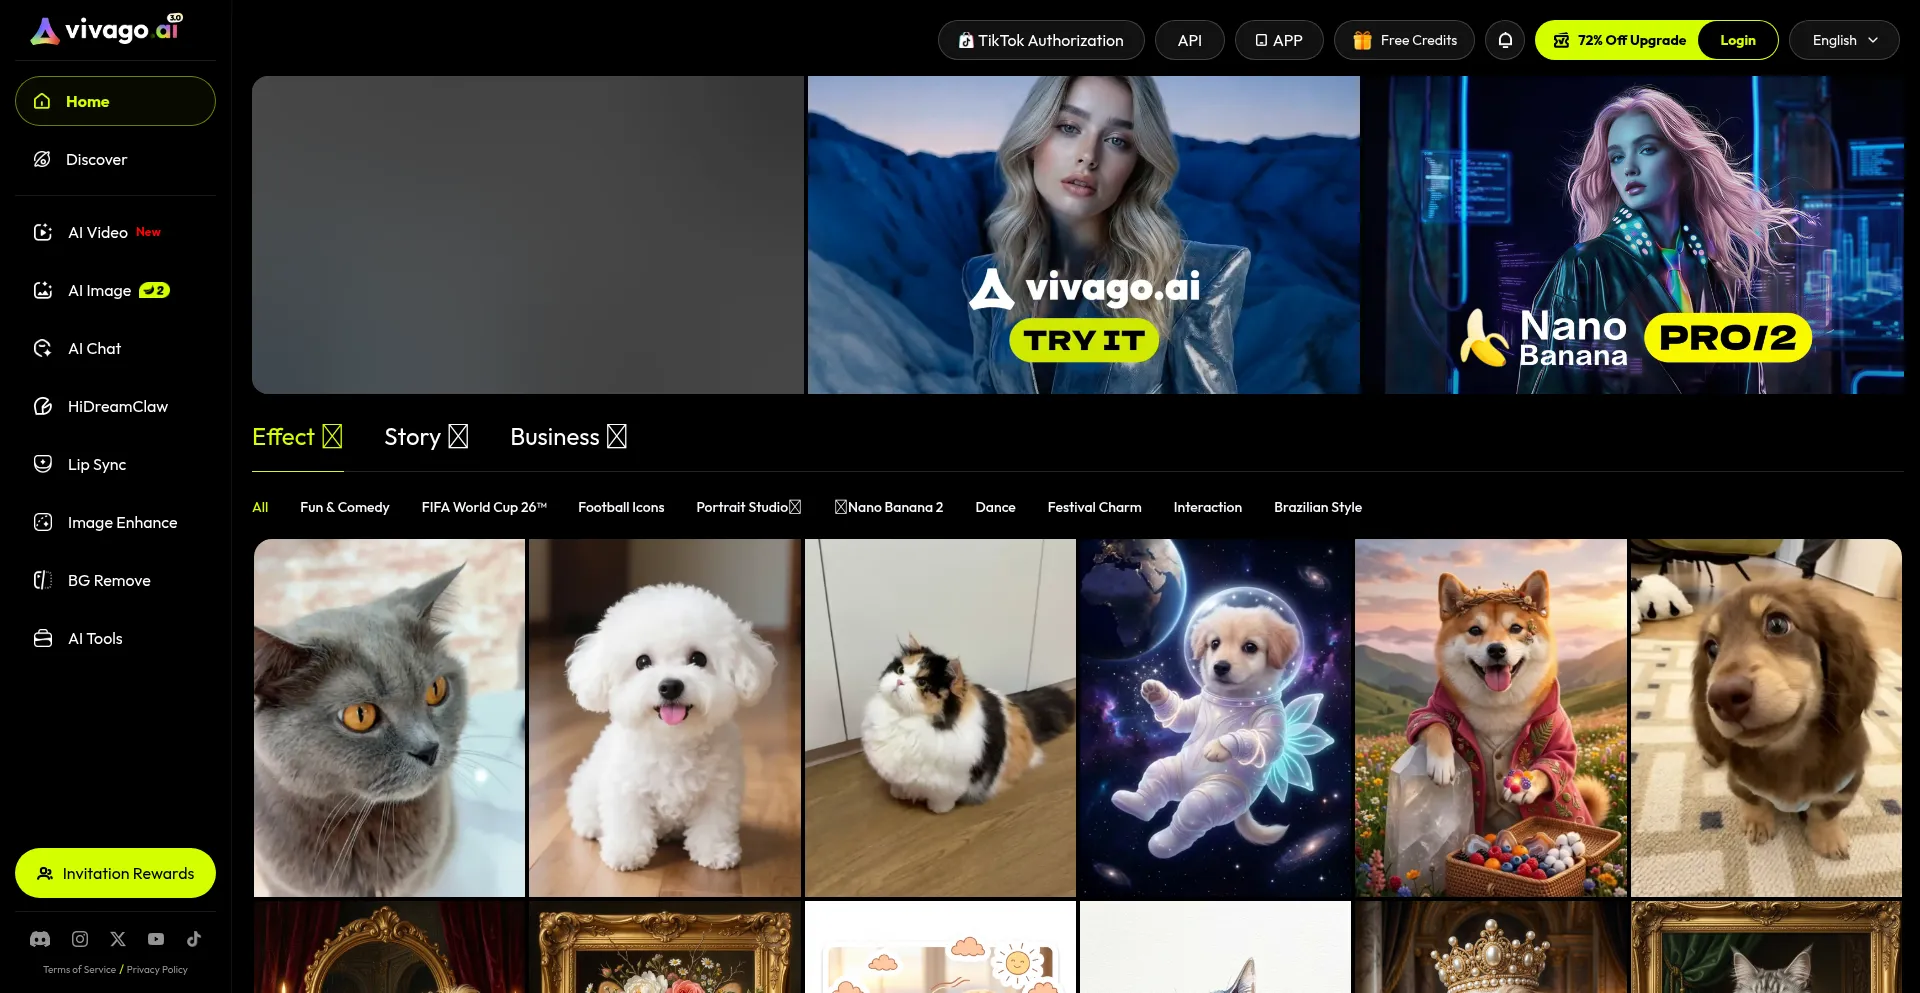
Task: Select the Portrait Studio filter
Action: tap(749, 507)
